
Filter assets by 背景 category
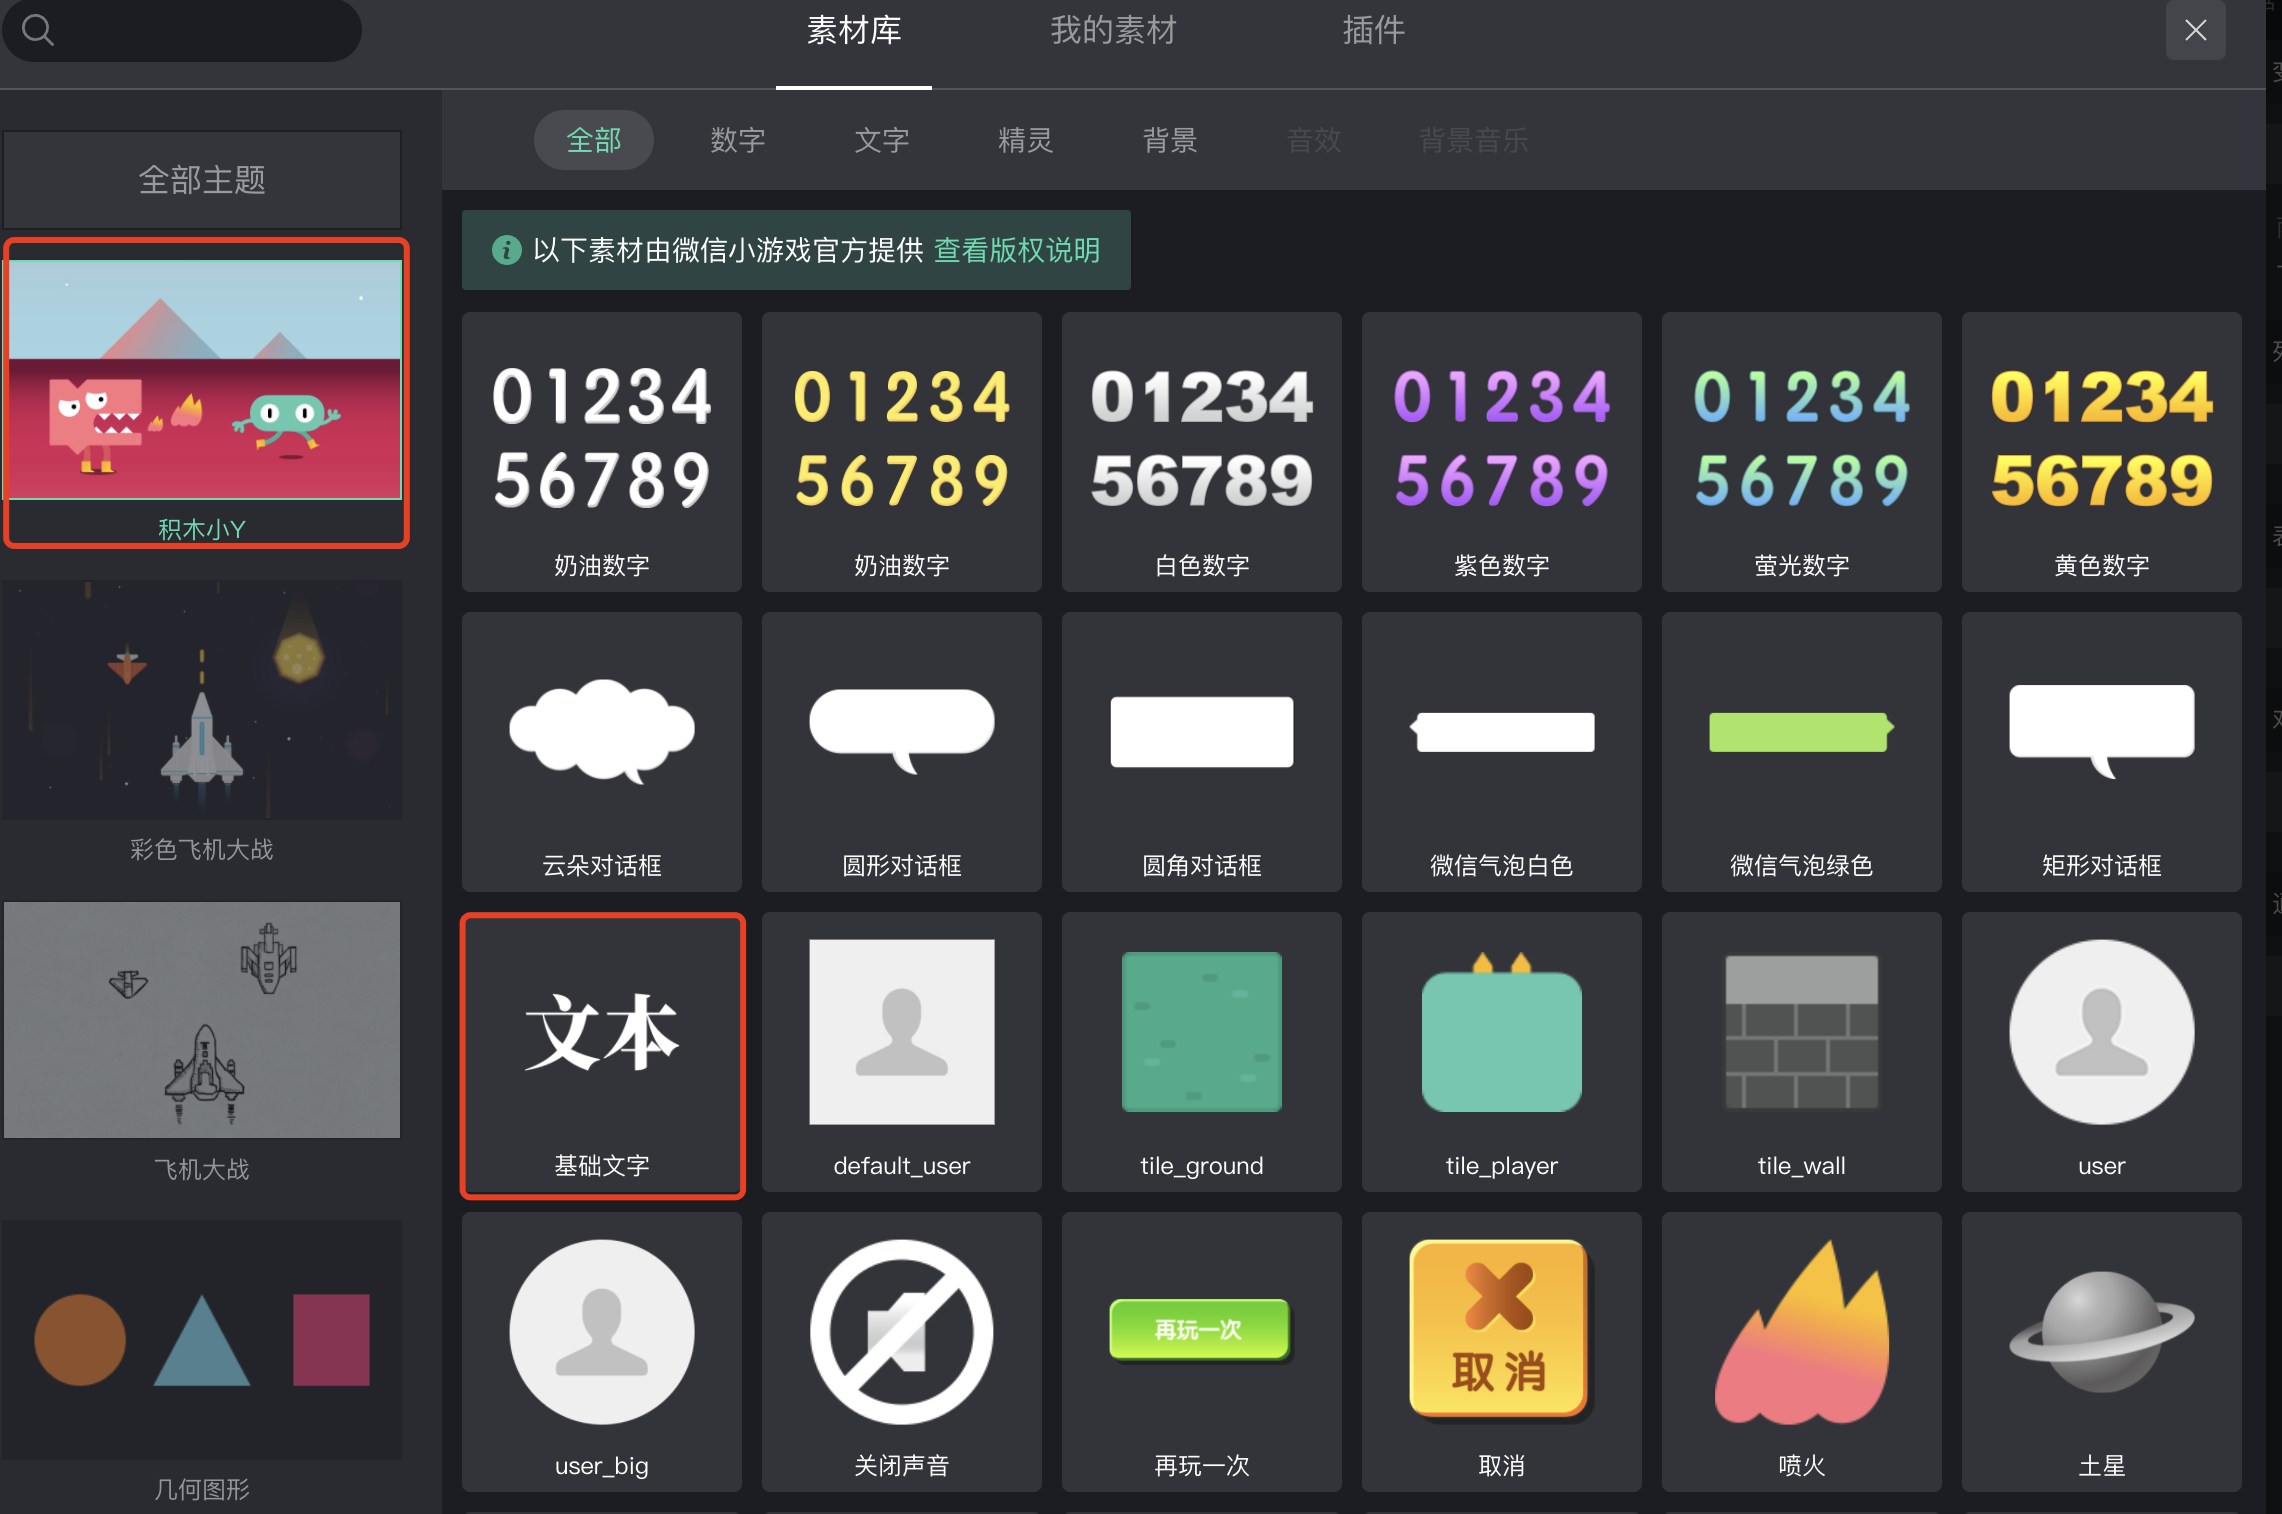1169,140
